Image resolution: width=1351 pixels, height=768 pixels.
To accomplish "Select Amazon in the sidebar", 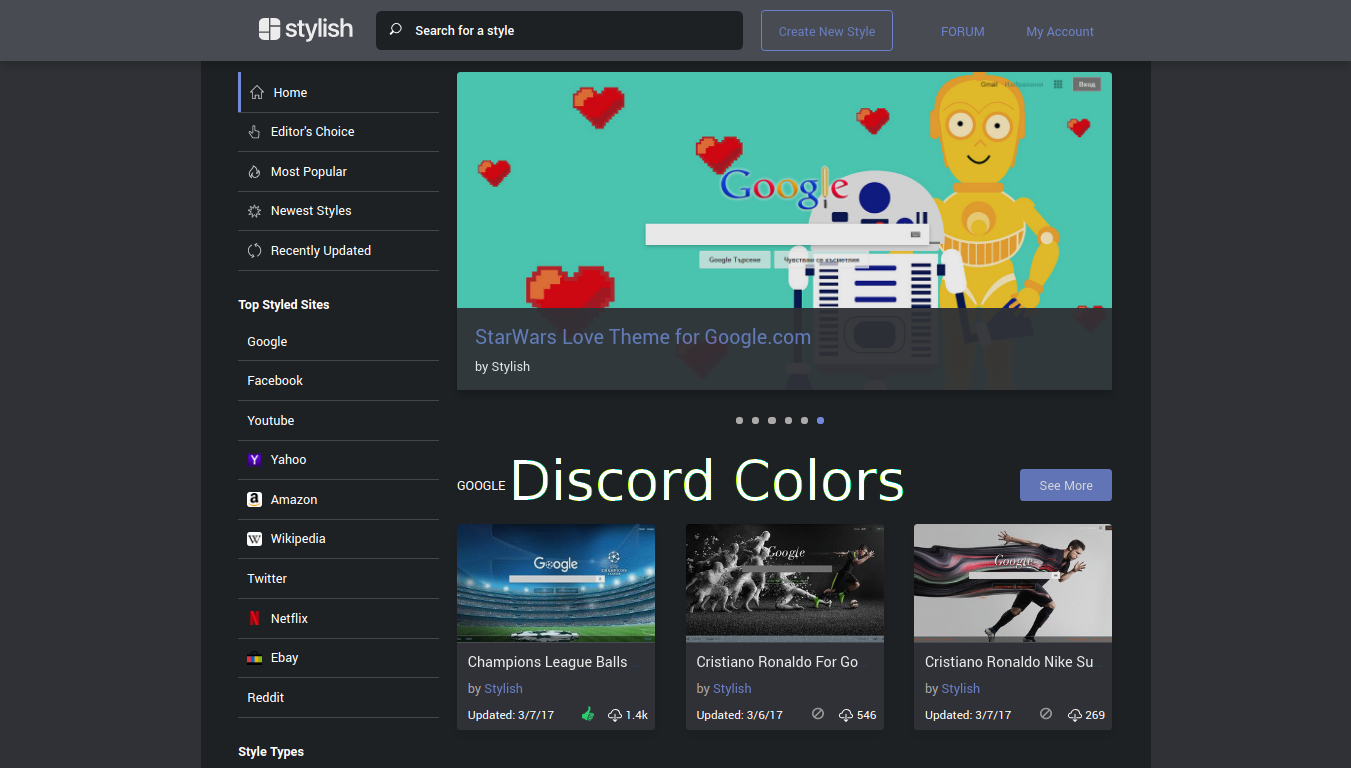I will [338, 499].
